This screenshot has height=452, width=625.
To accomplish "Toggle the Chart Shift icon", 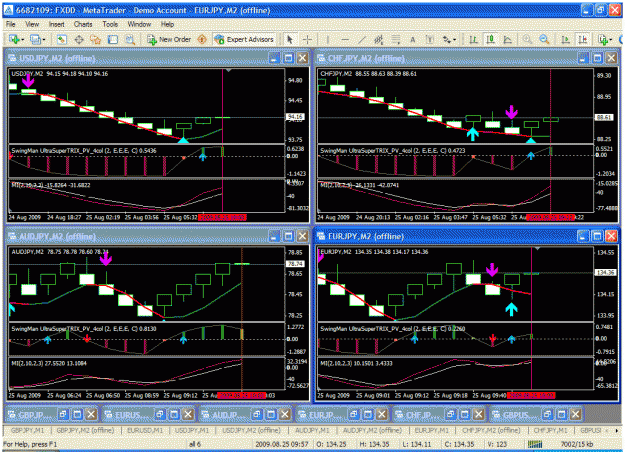I will [583, 39].
